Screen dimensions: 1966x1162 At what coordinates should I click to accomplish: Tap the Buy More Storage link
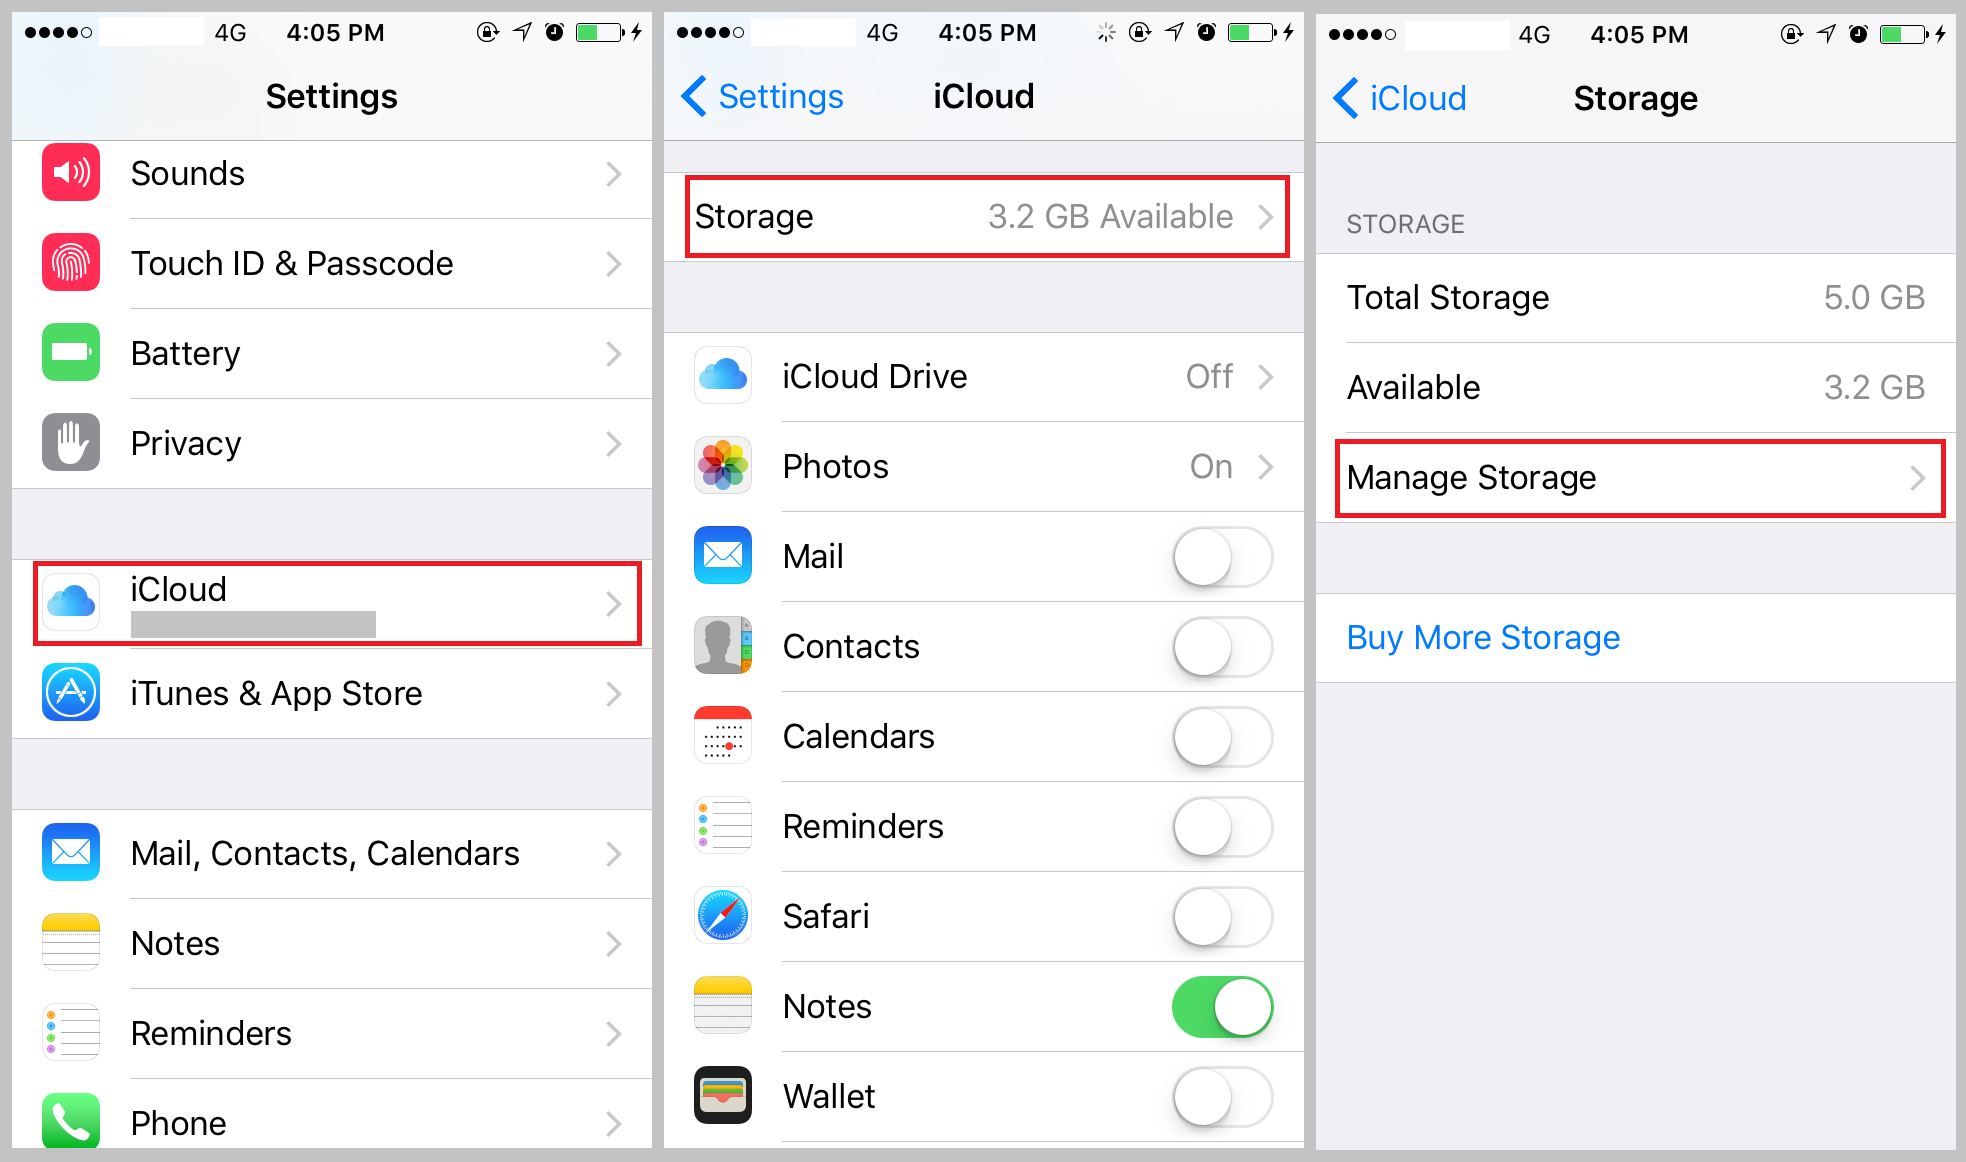[x=1483, y=638]
